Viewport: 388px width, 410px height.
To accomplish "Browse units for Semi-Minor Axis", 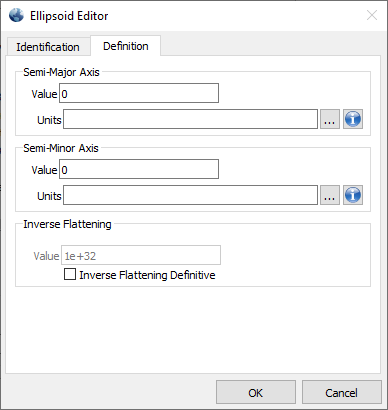I will [x=330, y=195].
